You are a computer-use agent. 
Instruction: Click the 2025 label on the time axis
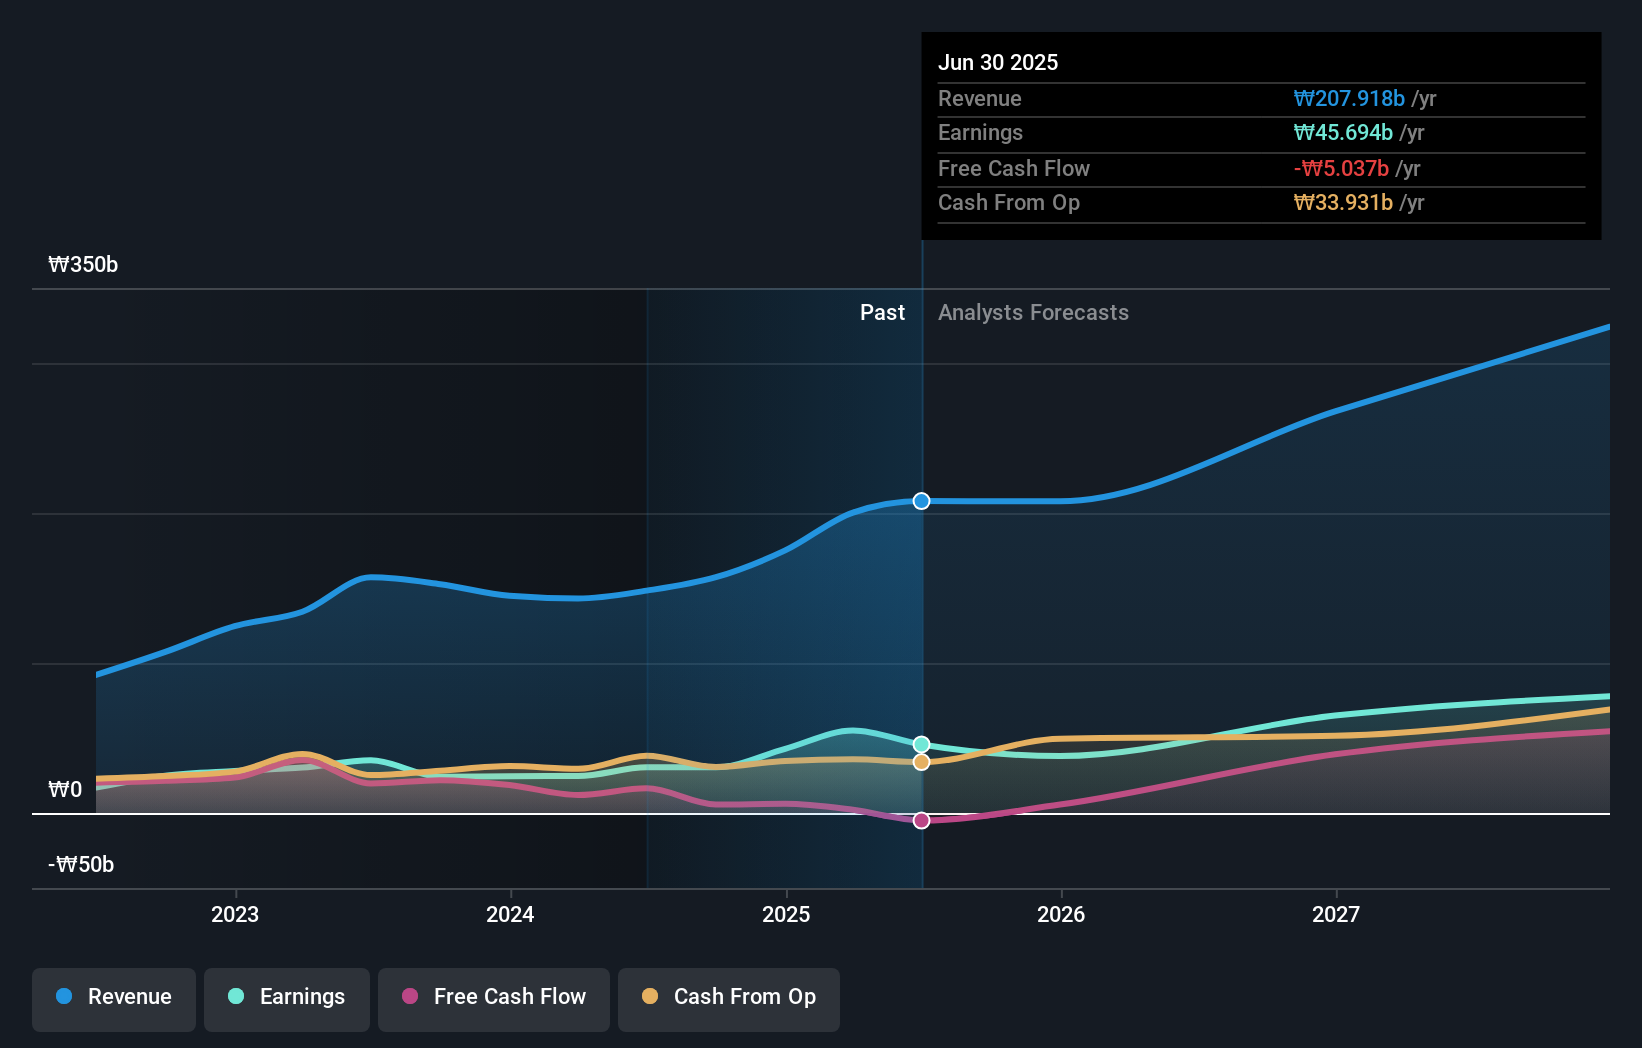[x=786, y=914]
